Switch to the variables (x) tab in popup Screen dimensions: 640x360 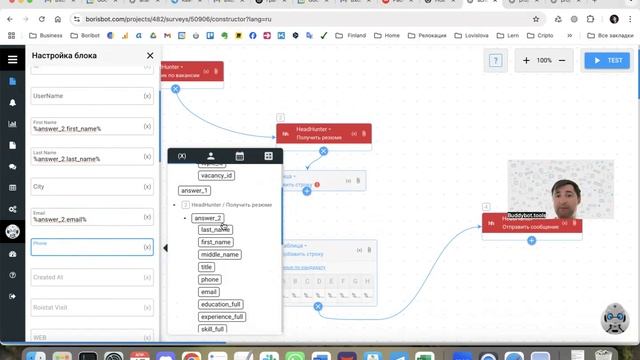182,156
